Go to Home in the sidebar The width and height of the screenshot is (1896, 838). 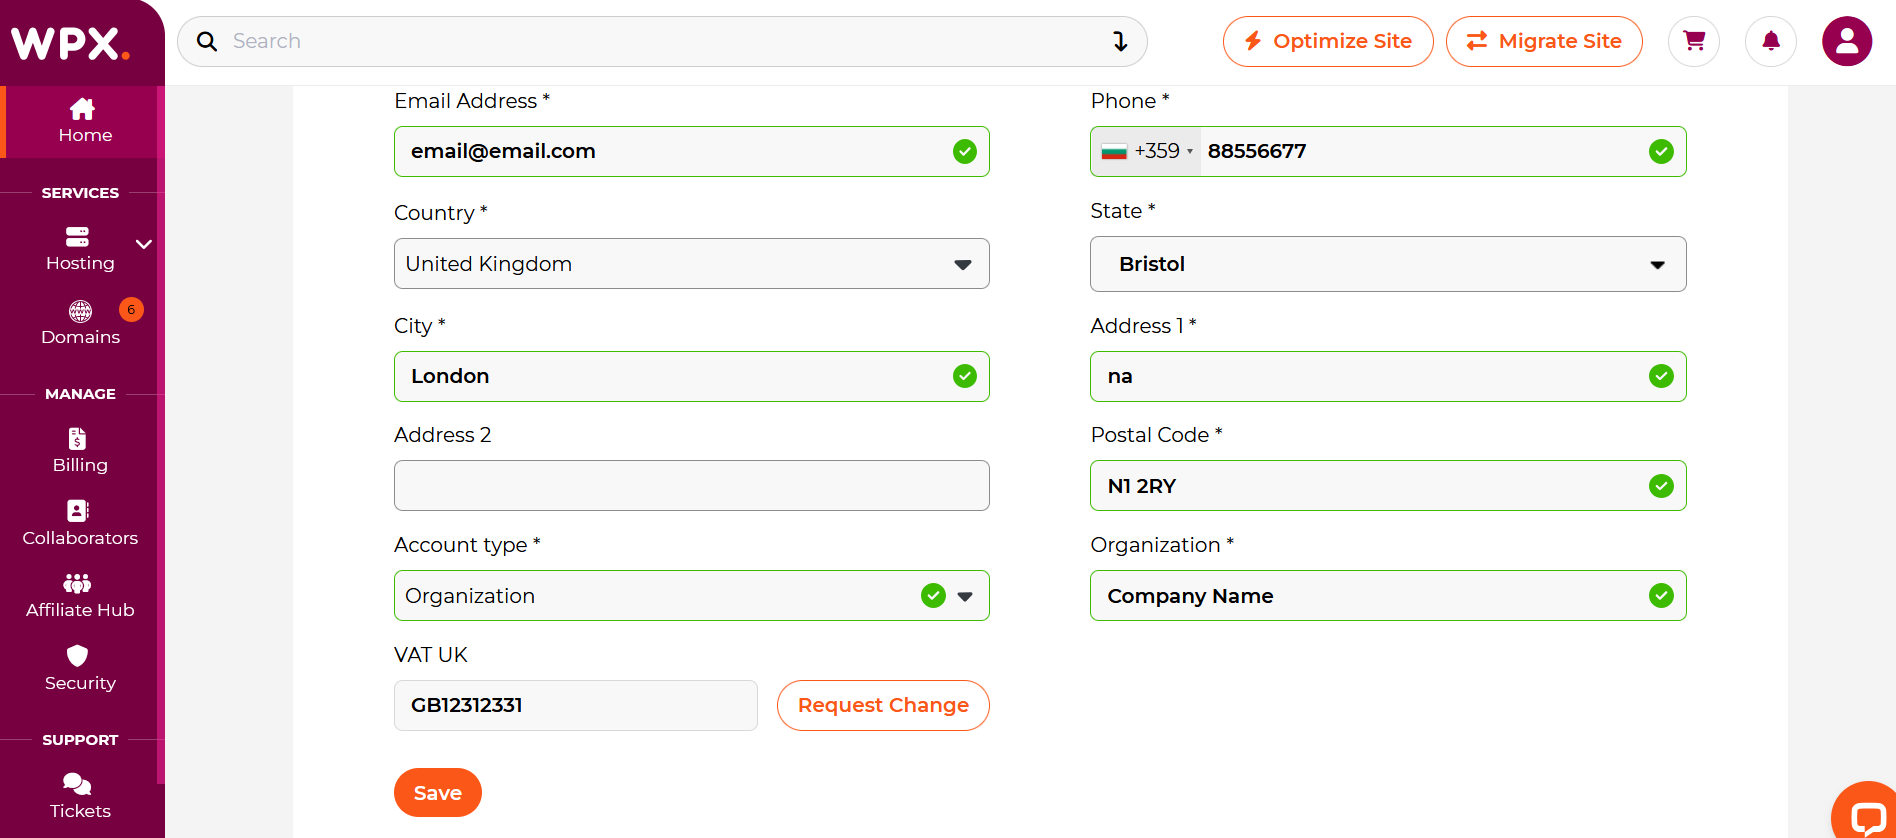tap(84, 121)
